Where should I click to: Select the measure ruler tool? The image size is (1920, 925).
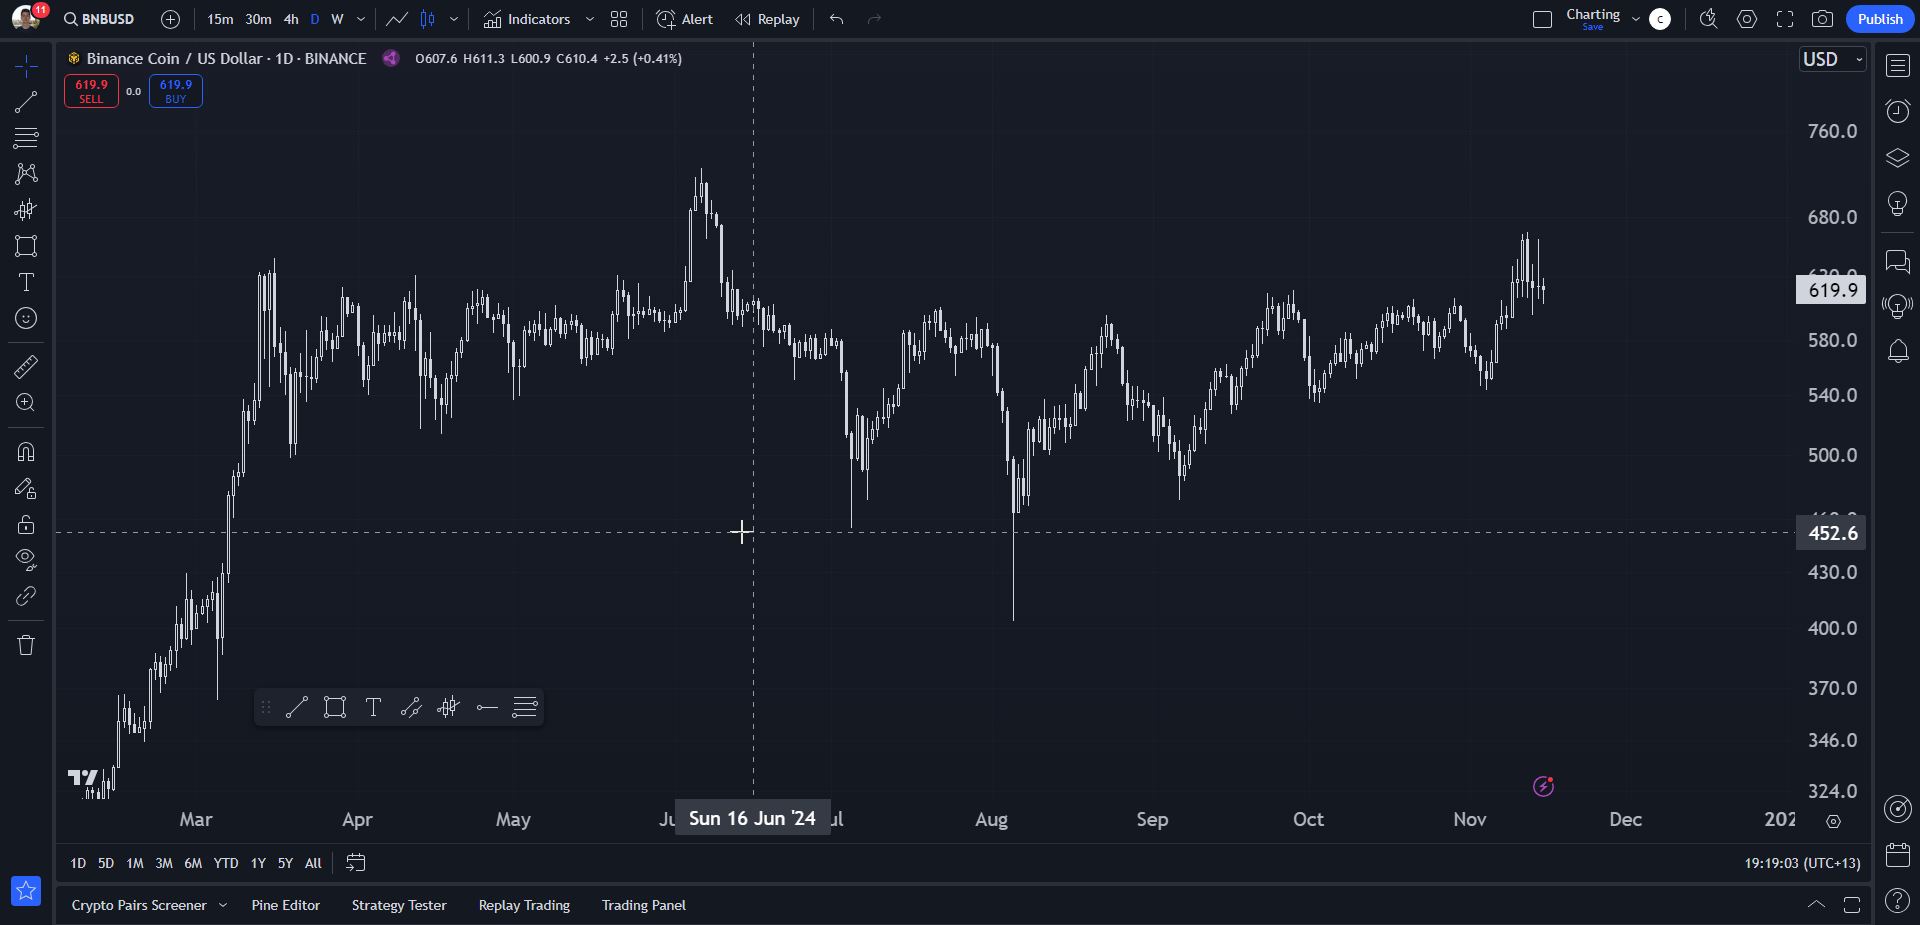(26, 367)
